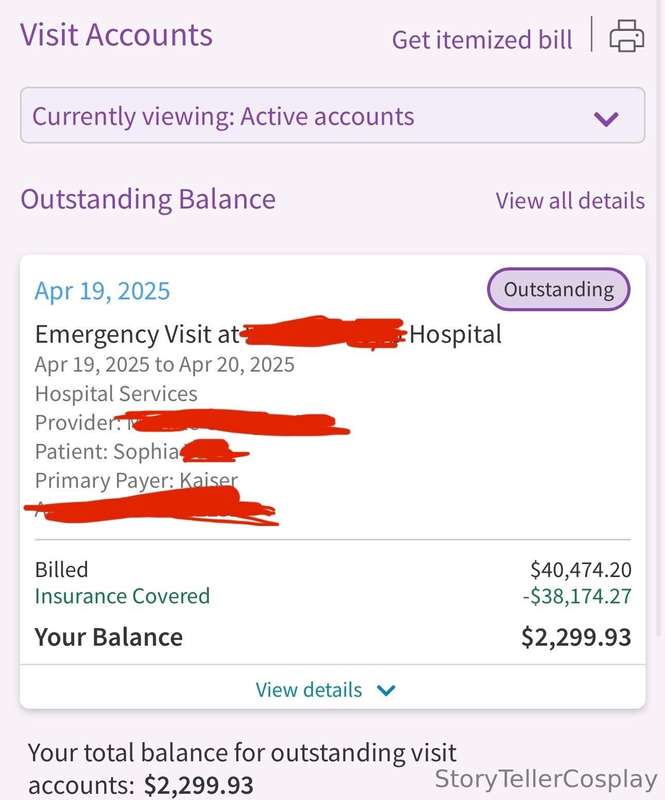The width and height of the screenshot is (665, 800).
Task: Click the Insurance Covered label
Action: [x=122, y=596]
